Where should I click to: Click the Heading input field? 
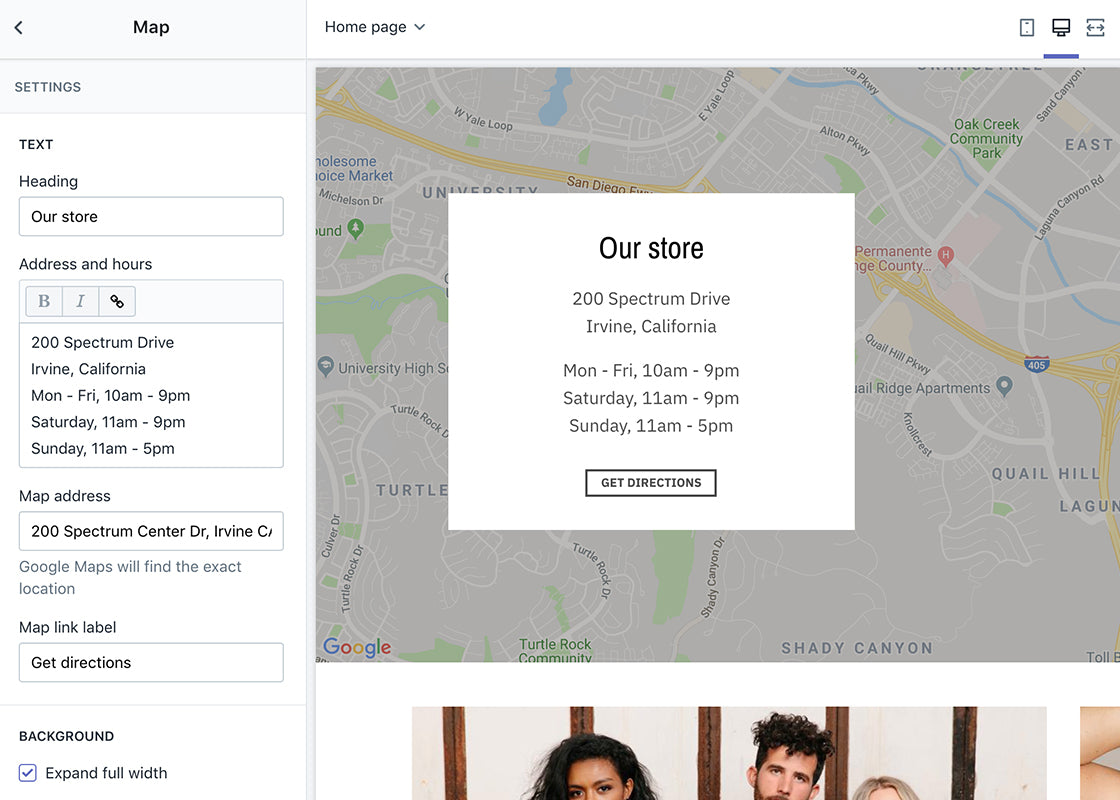151,216
